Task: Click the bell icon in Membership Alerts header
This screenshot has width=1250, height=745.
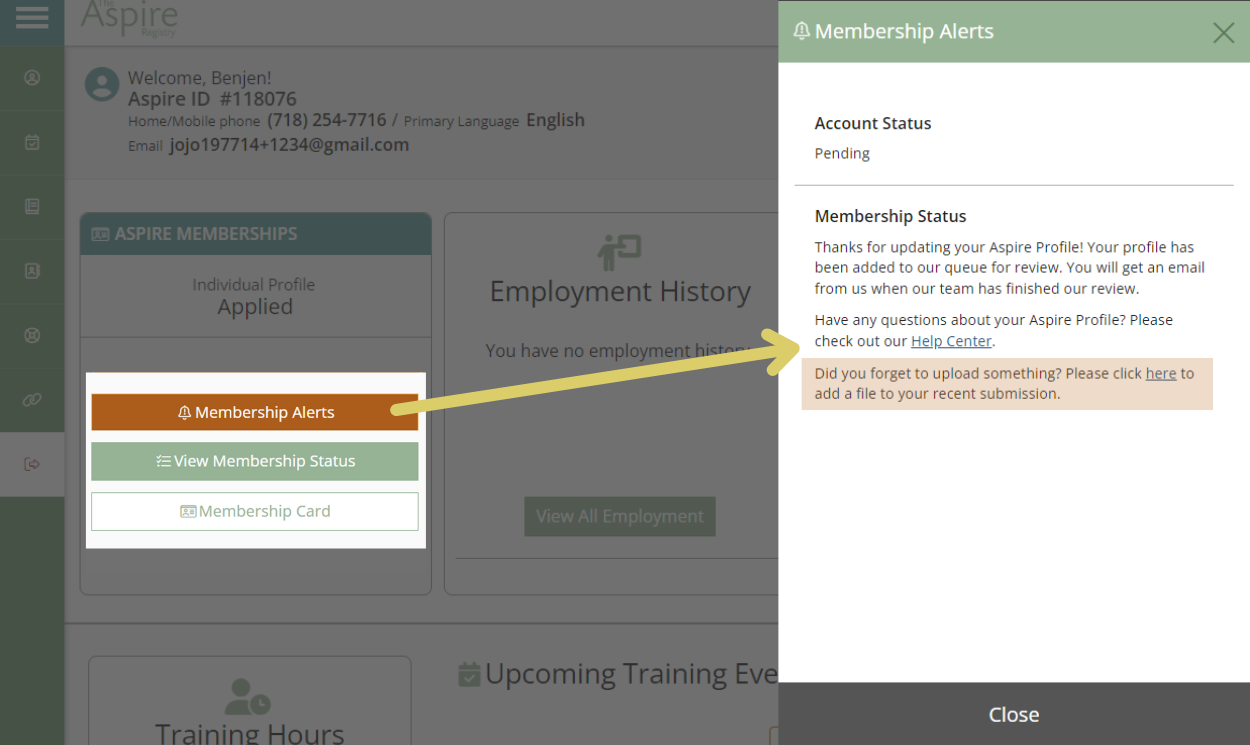Action: (801, 31)
